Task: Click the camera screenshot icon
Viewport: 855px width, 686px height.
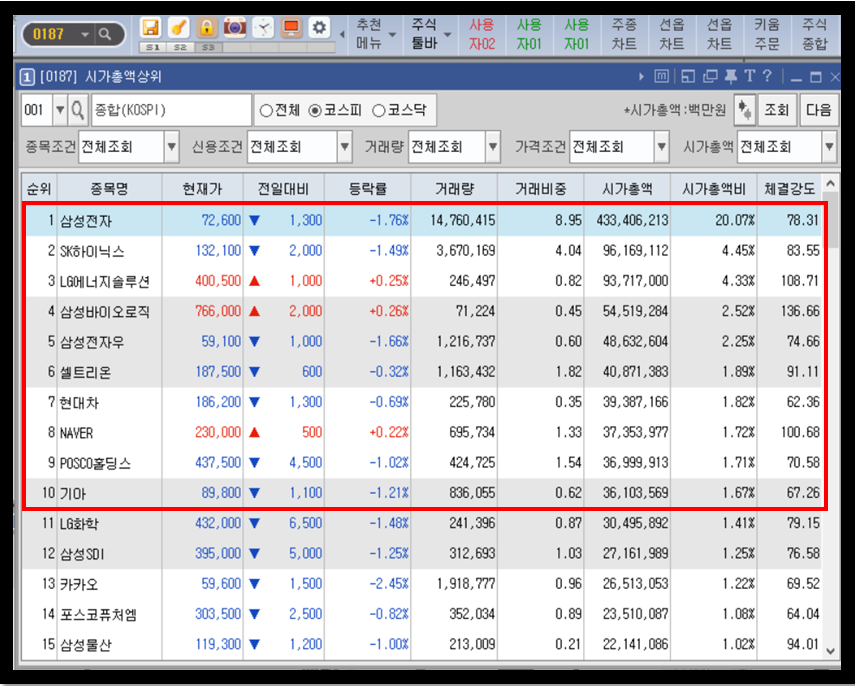Action: pyautogui.click(x=235, y=27)
